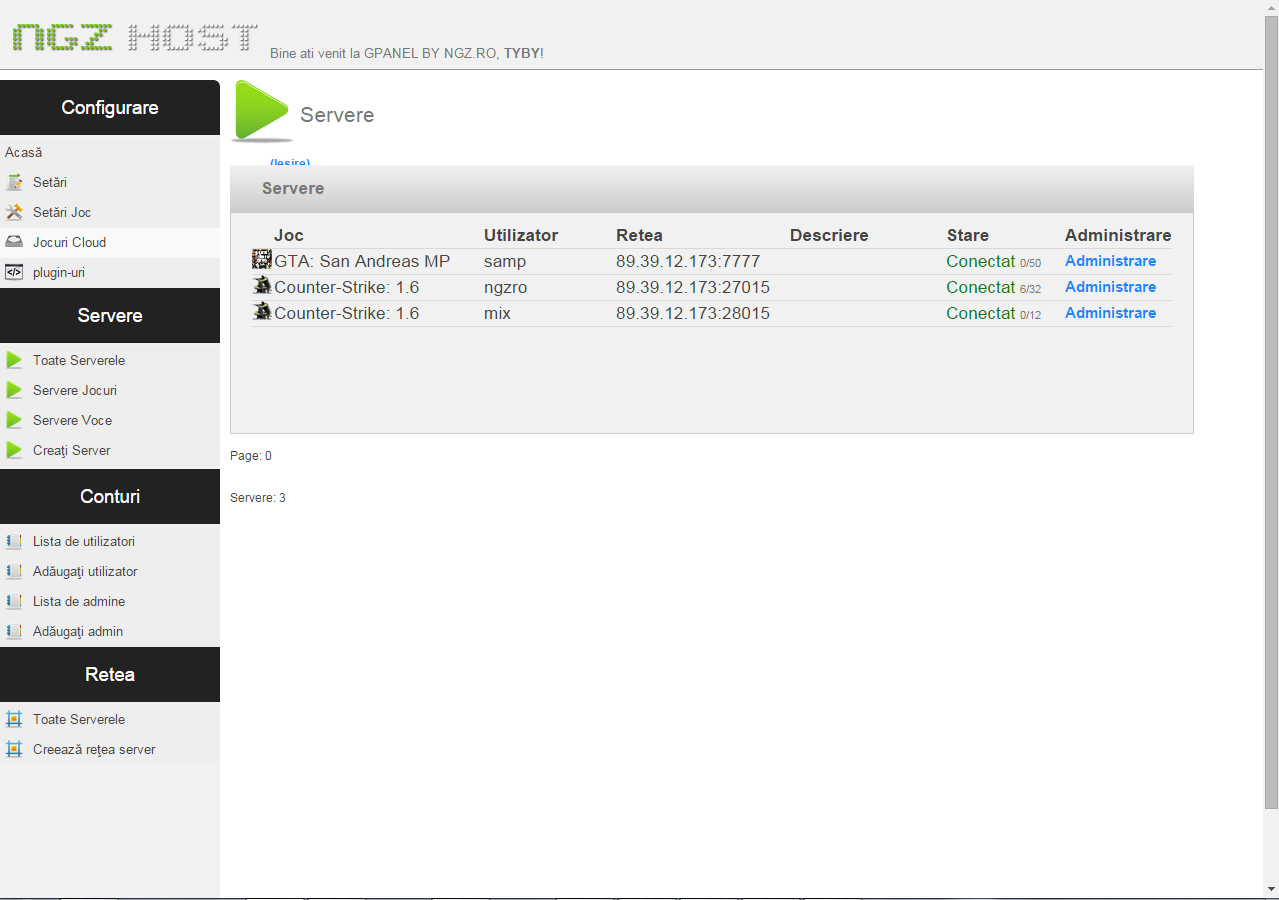Click the Setări pencil icon in sidebar

pyautogui.click(x=14, y=183)
